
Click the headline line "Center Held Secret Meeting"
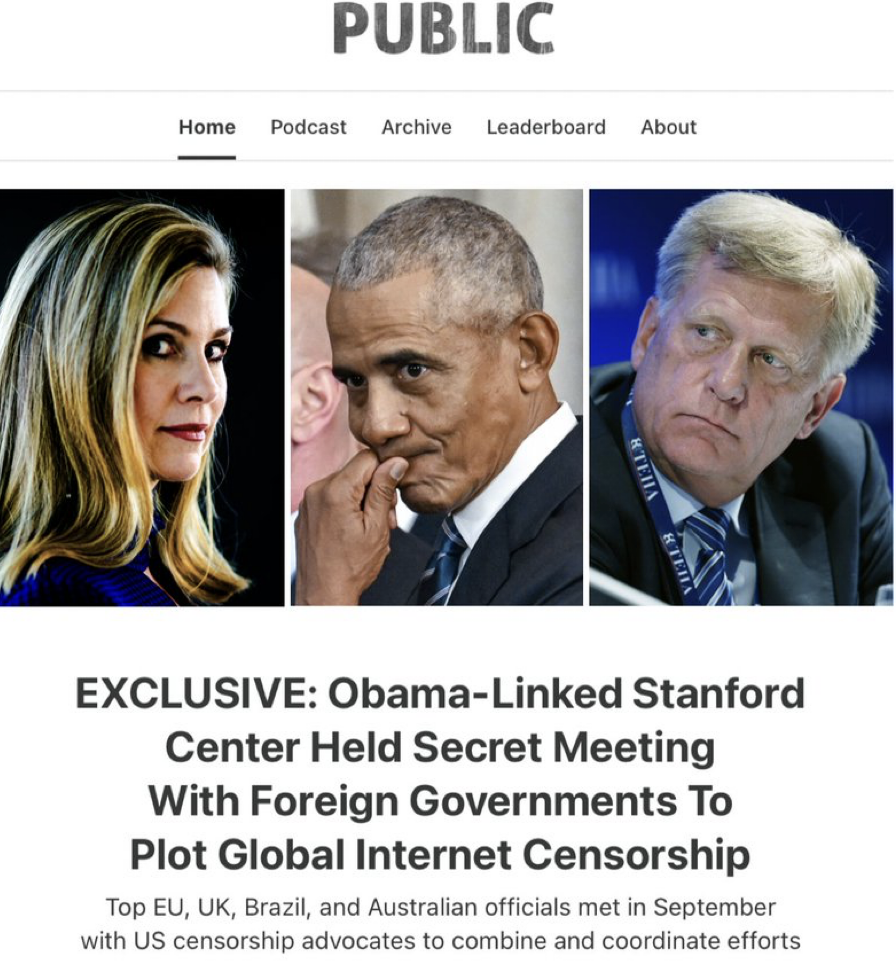pos(440,747)
